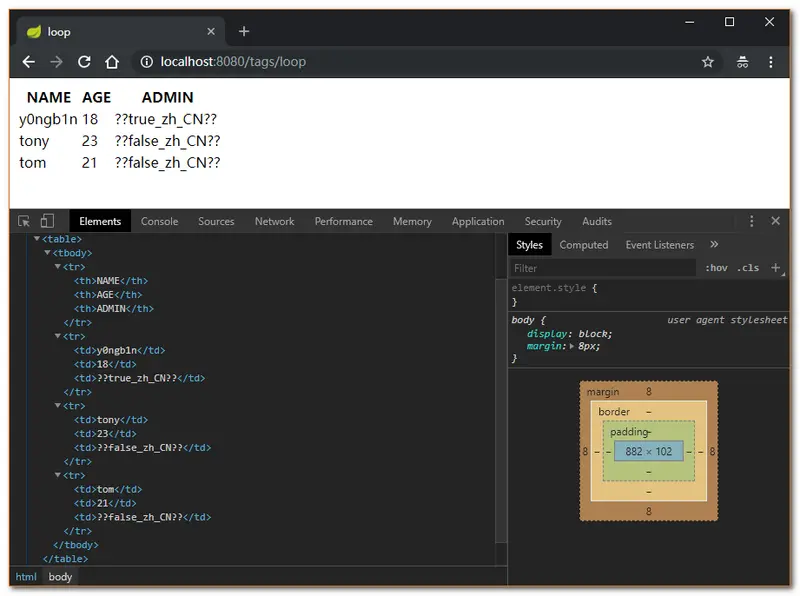The image size is (800, 596).
Task: Activate the DevTools element inspector picker
Action: coord(23,221)
